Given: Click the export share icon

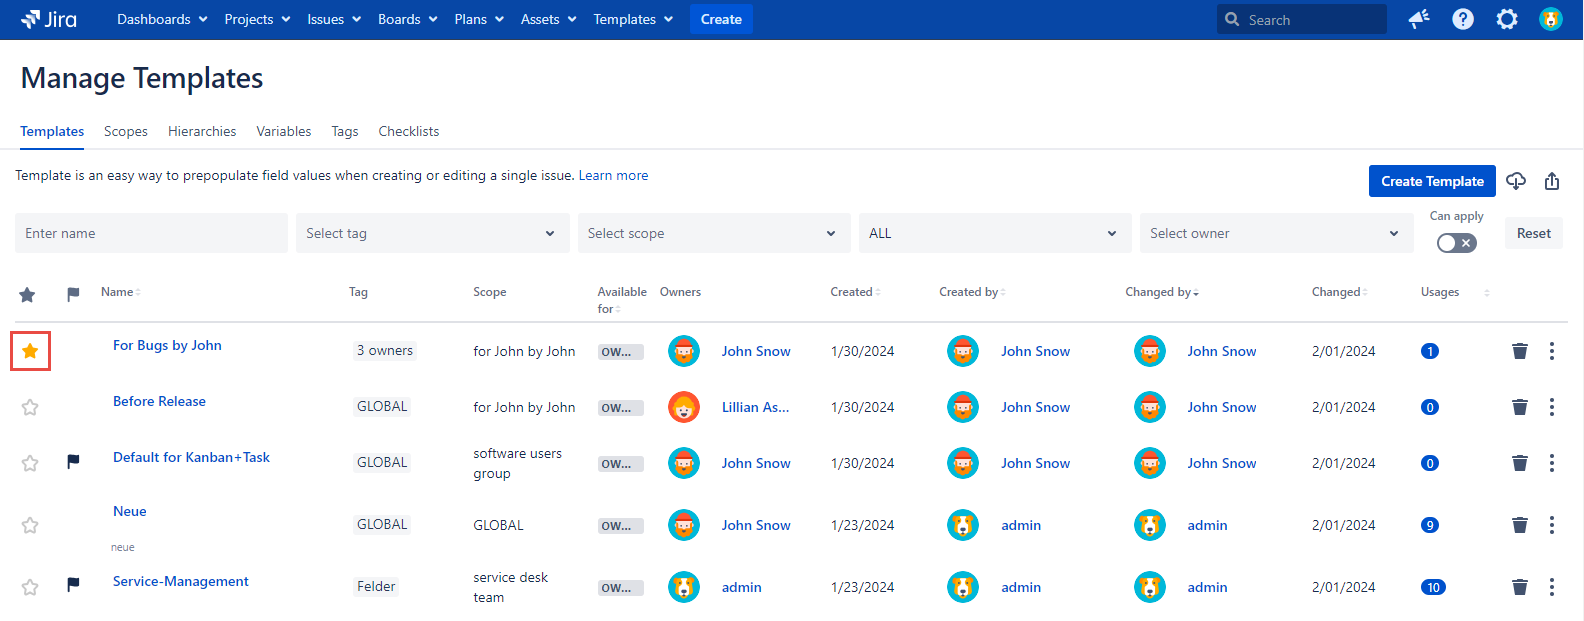Looking at the screenshot, I should coord(1551,181).
